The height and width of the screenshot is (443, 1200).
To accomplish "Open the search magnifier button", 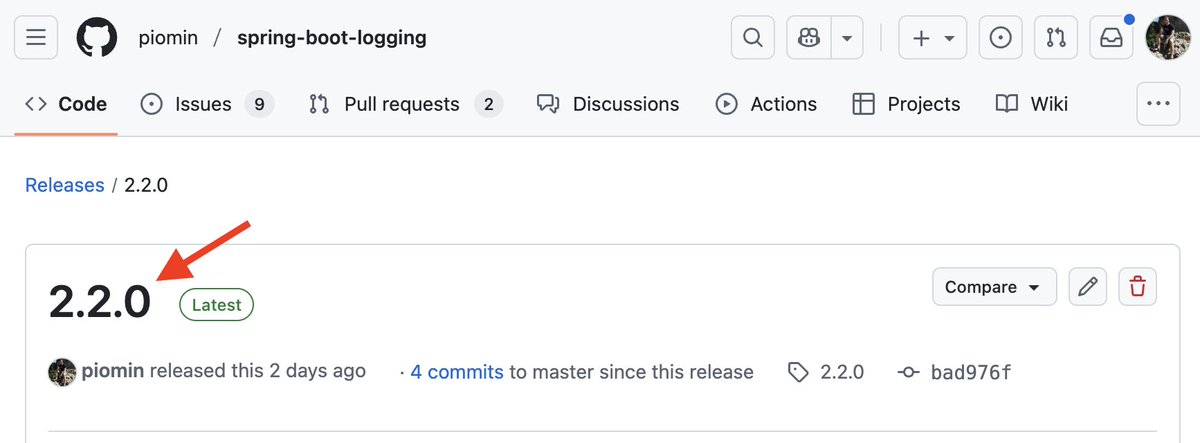I will pos(753,38).
